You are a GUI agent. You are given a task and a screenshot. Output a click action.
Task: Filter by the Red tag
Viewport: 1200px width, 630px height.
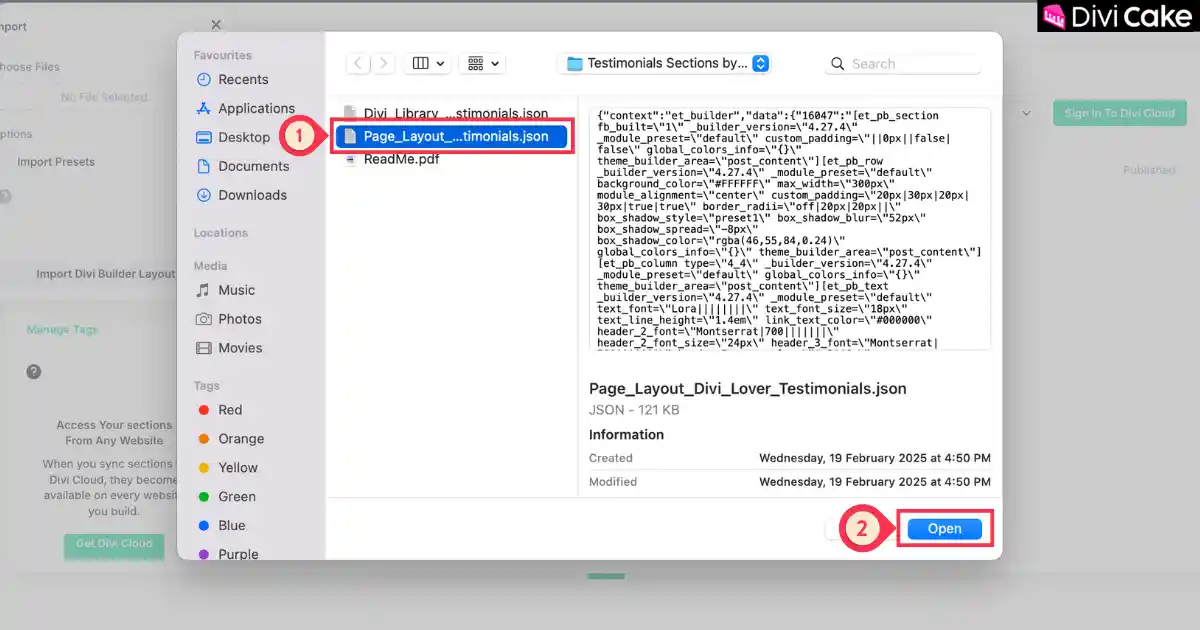tap(230, 410)
